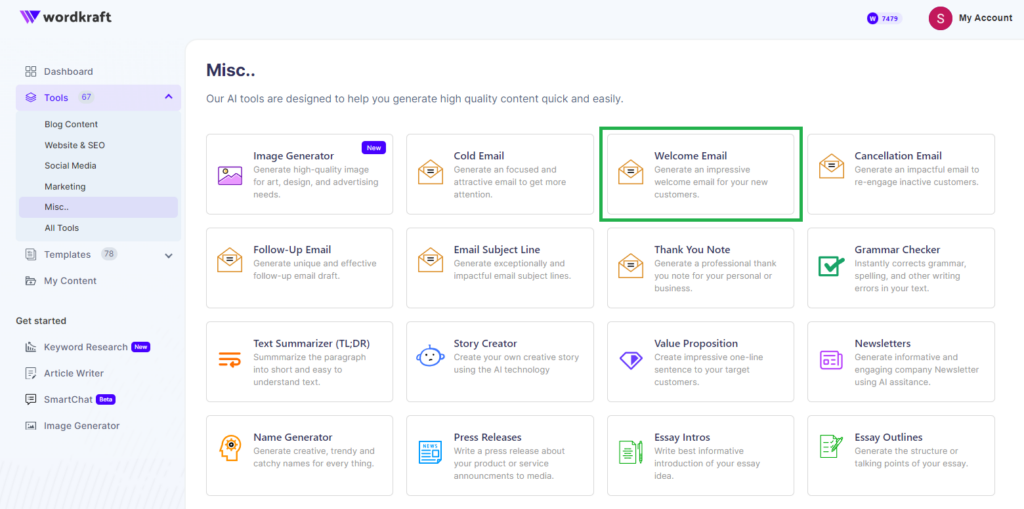Select Blog Content in sidebar
The image size is (1024, 509).
71,124
